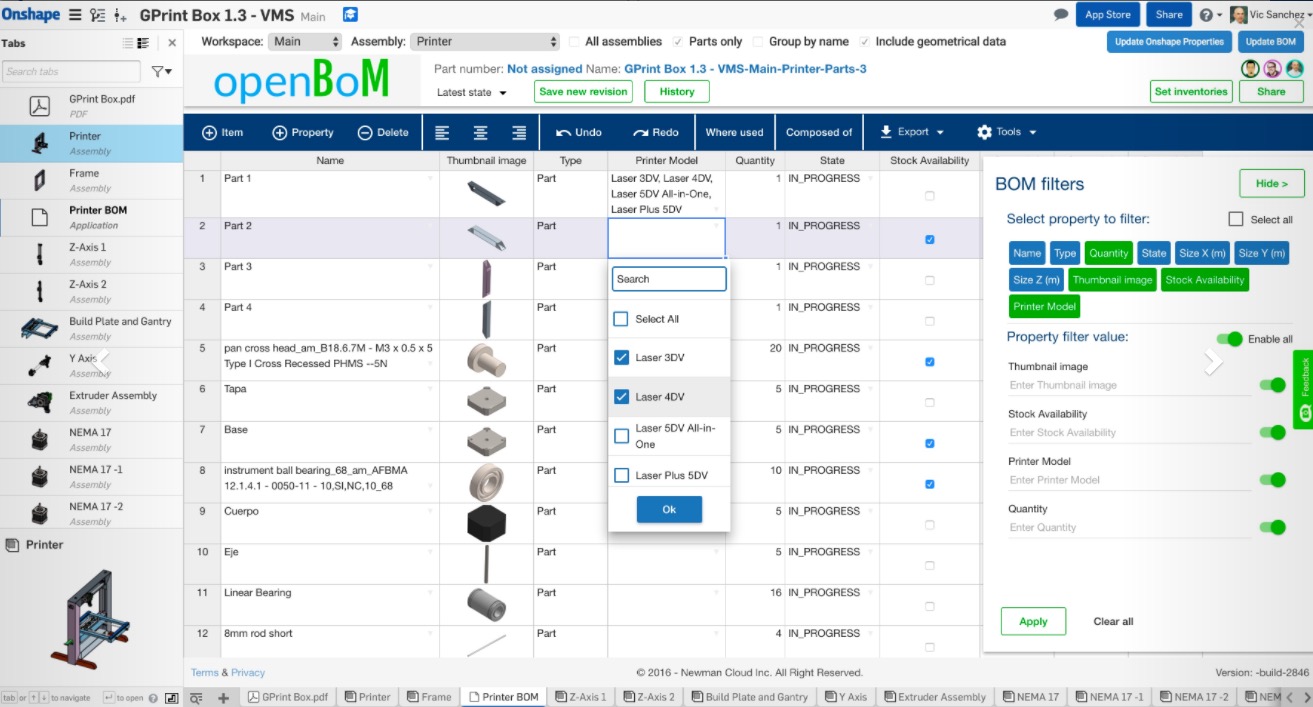Click the History button
Viewport: 1313px width, 707px height.
coord(677,91)
